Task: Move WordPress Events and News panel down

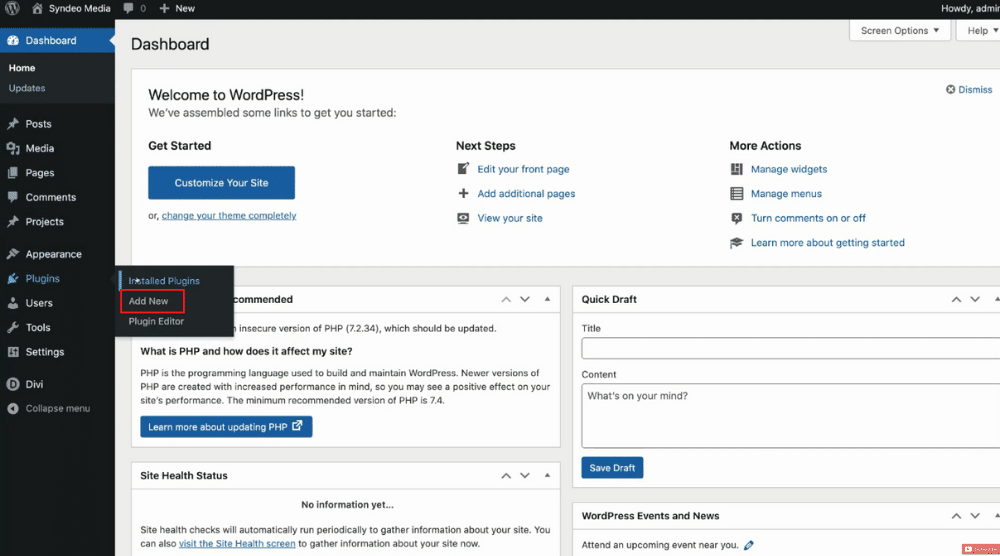Action: click(x=975, y=516)
